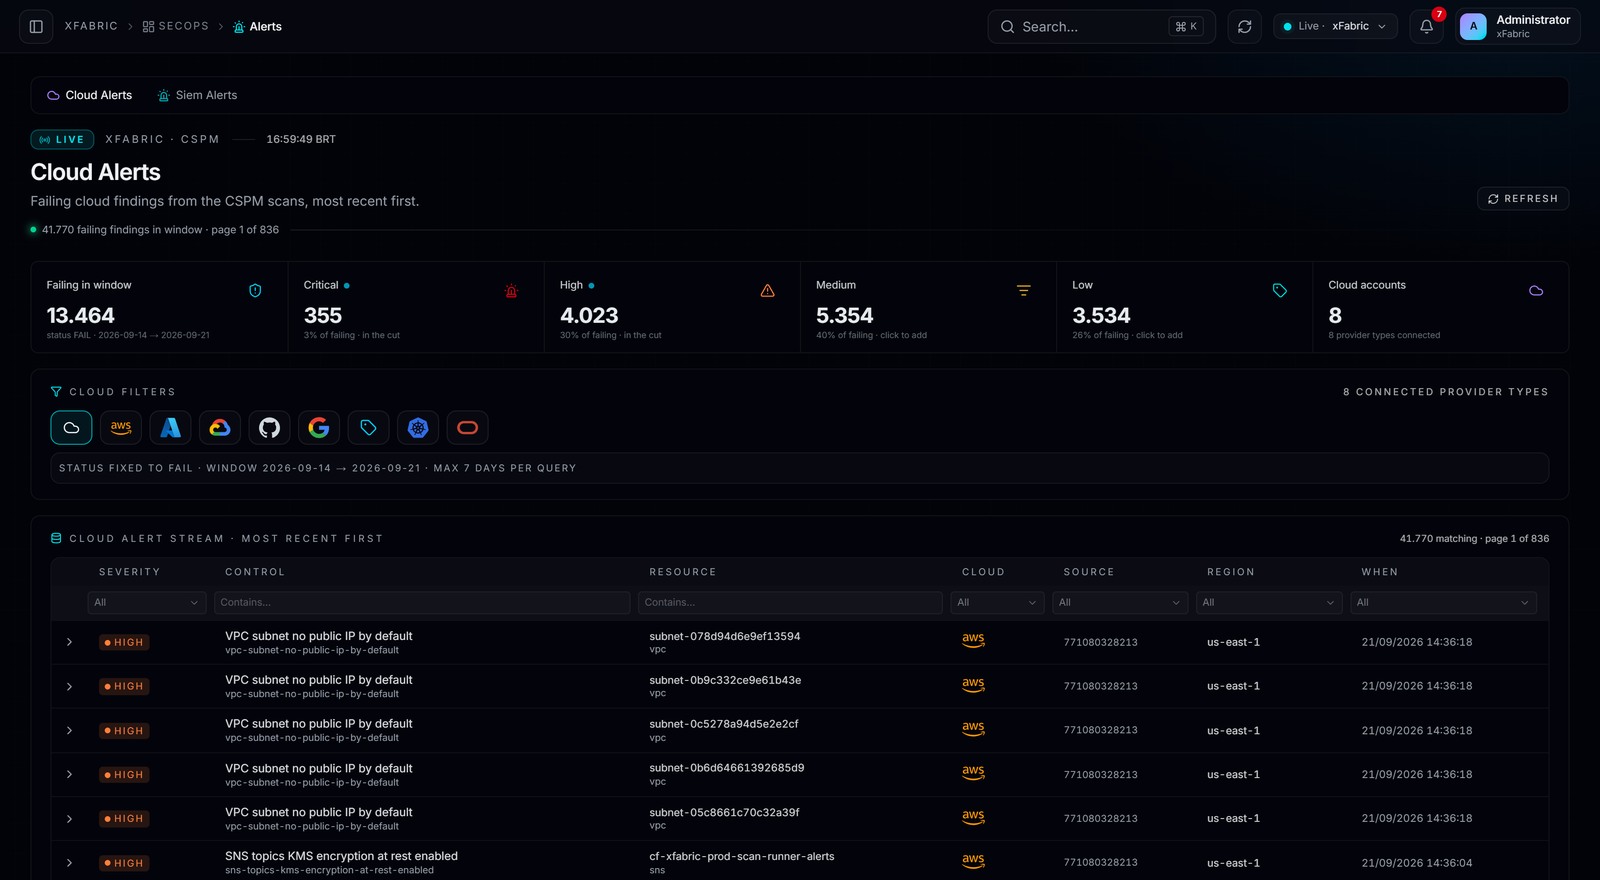Click resource subnet-0b9c332ce9e61b43e
Image resolution: width=1600 pixels, height=880 pixels.
[x=725, y=680]
